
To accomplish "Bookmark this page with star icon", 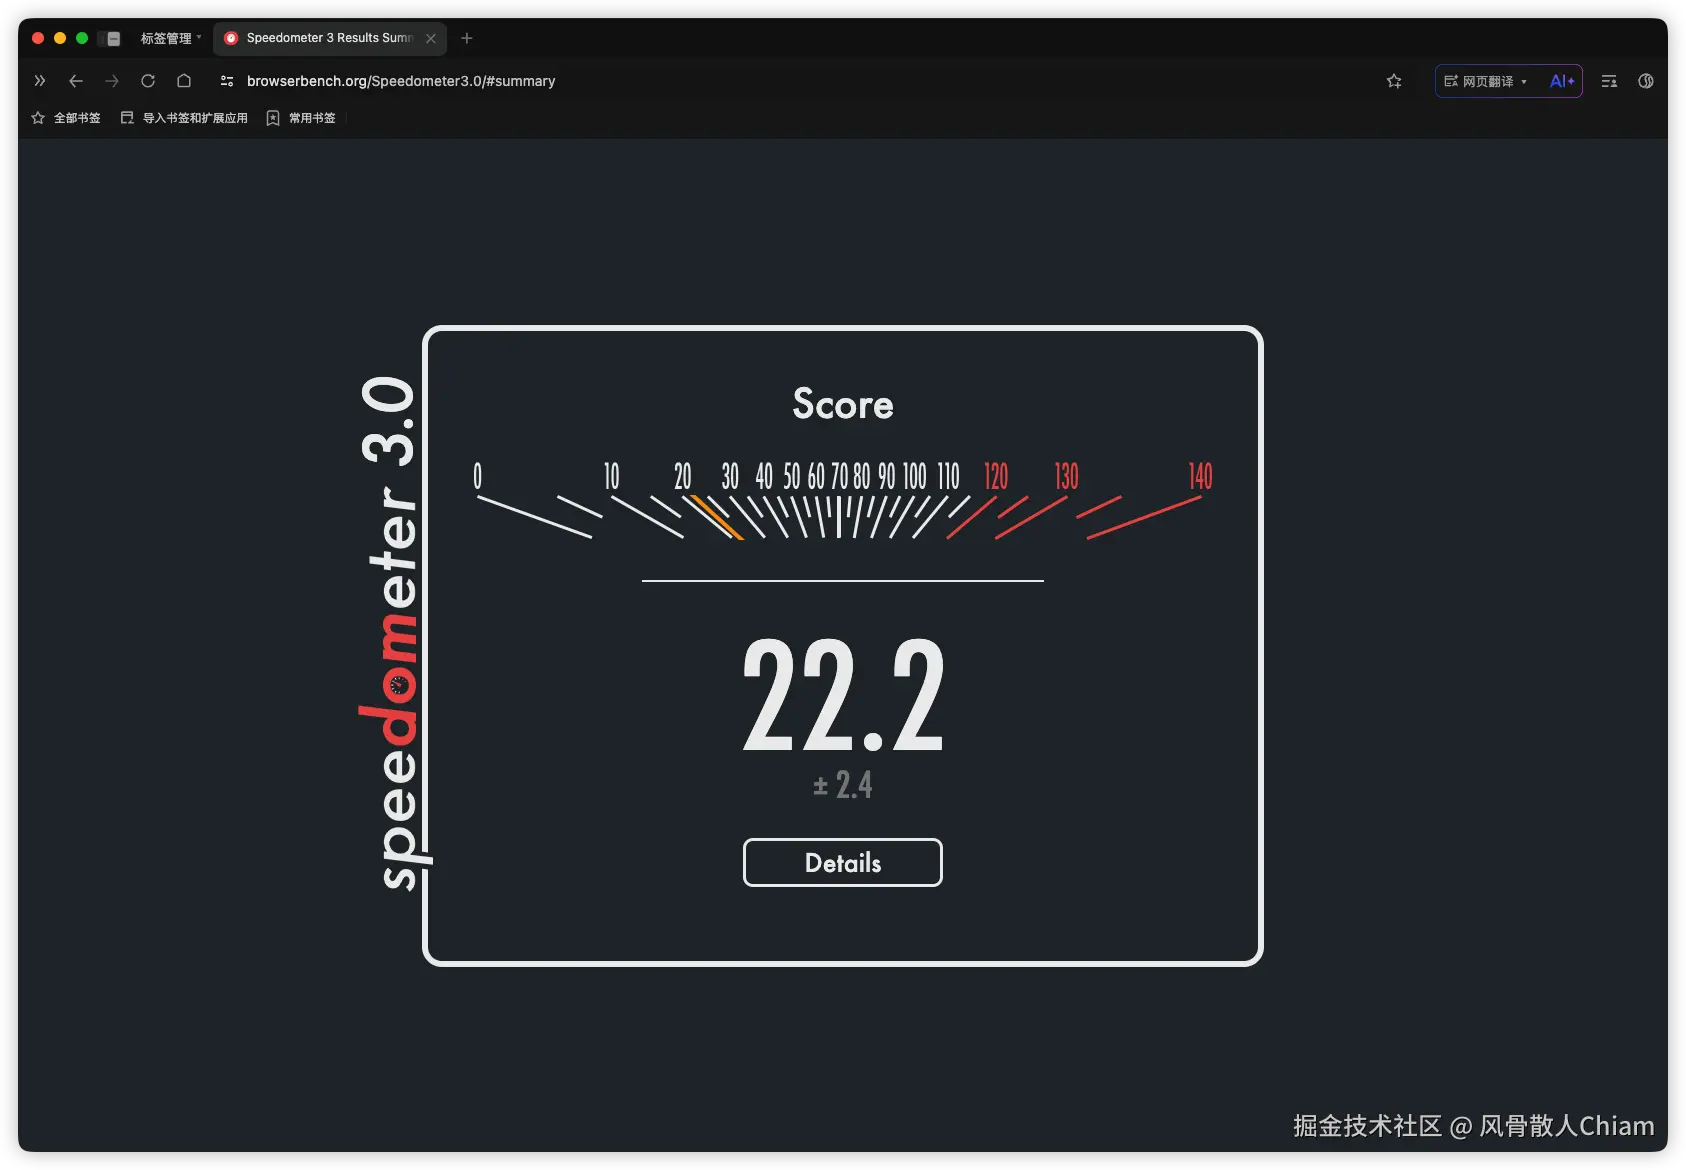I will pos(1394,81).
